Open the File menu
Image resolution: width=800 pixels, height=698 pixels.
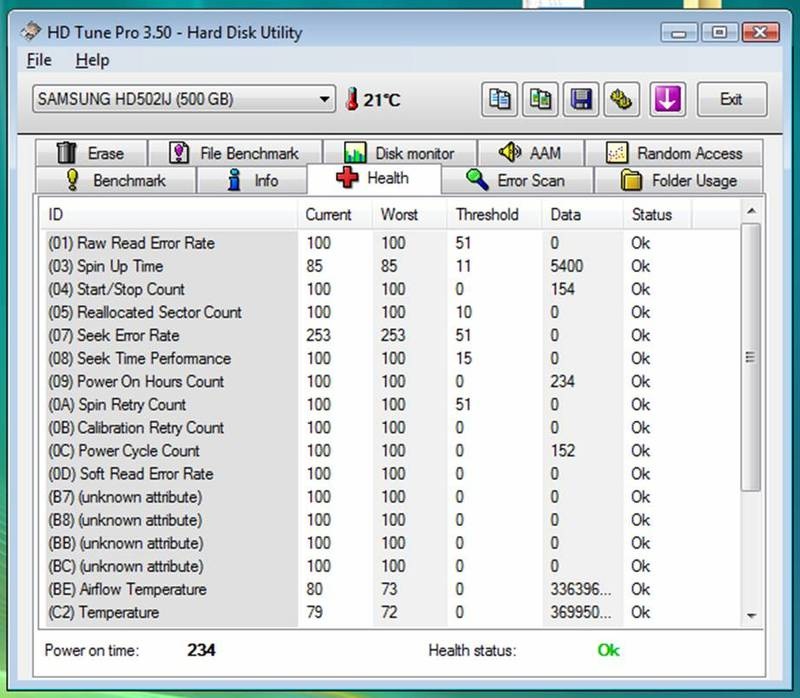pyautogui.click(x=38, y=60)
